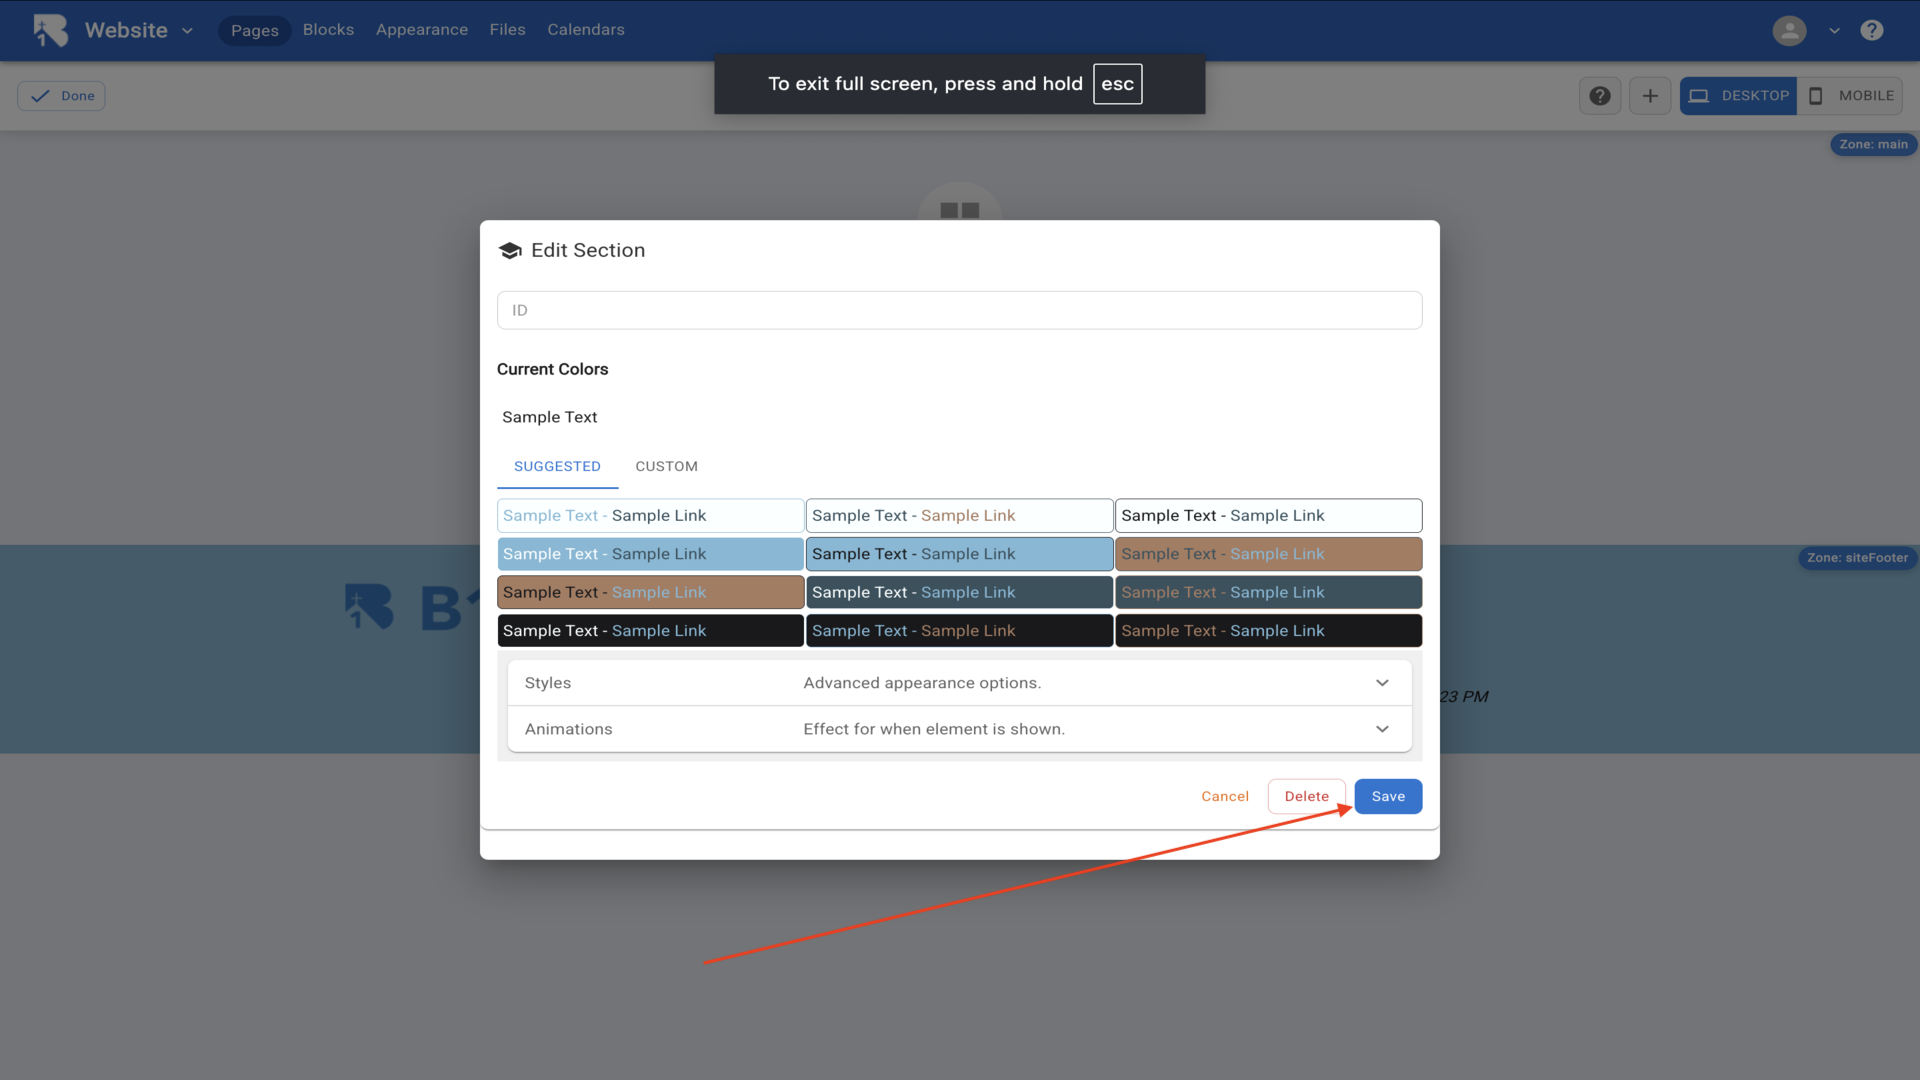
Task: Click the ID input field
Action: (959, 310)
